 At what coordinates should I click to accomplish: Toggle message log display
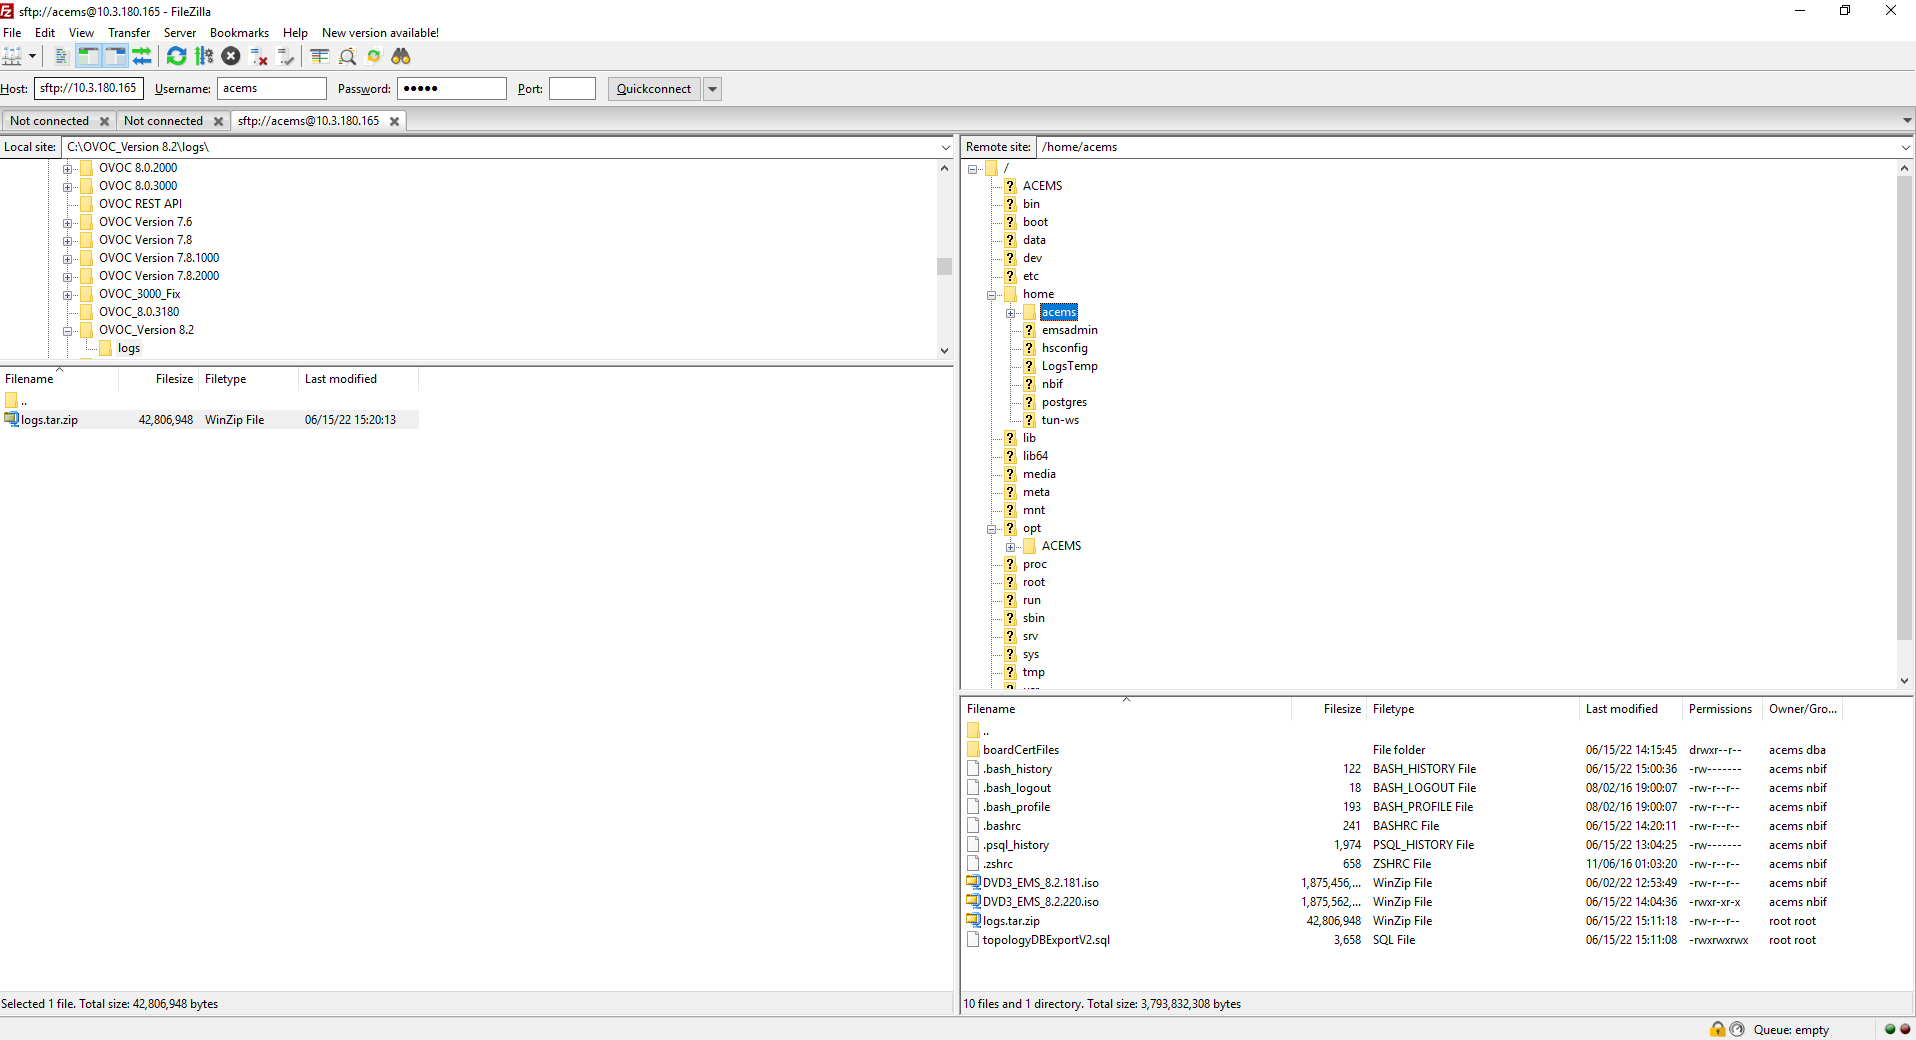point(61,57)
